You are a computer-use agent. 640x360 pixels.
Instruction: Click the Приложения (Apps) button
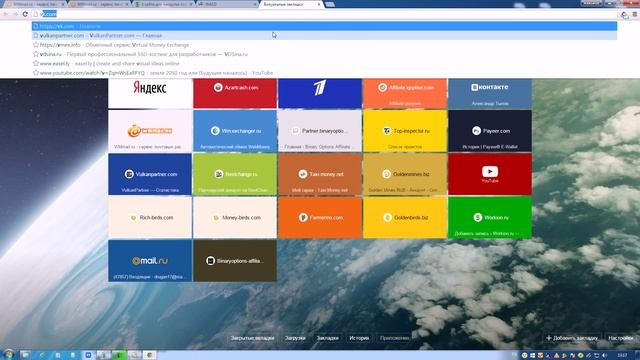tap(394, 338)
